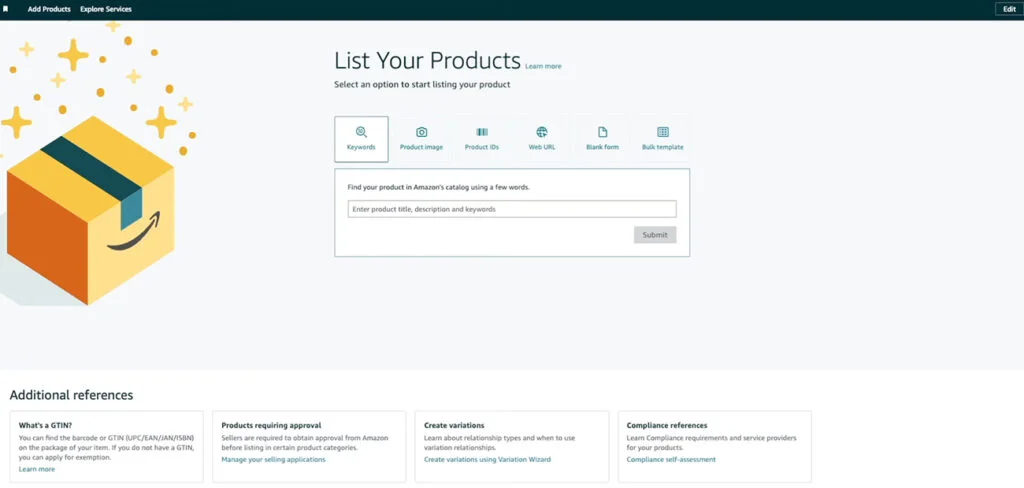Click the Submit button
The image size is (1024, 488).
coord(655,235)
